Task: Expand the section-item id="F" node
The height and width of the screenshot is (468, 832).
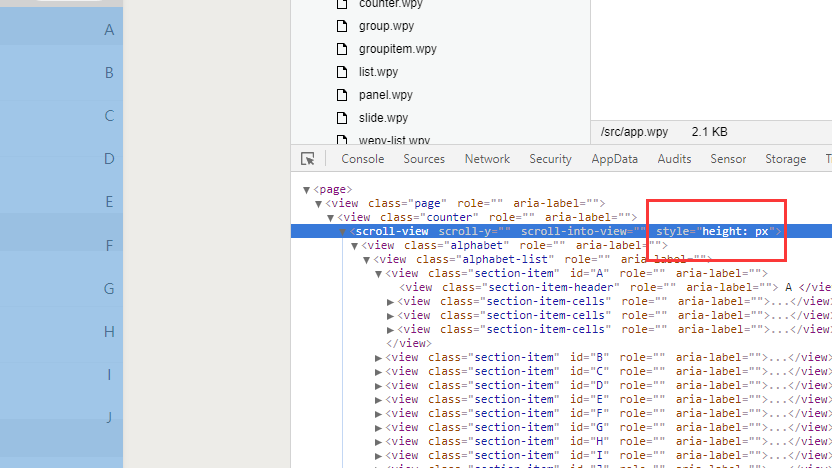Action: coord(378,414)
